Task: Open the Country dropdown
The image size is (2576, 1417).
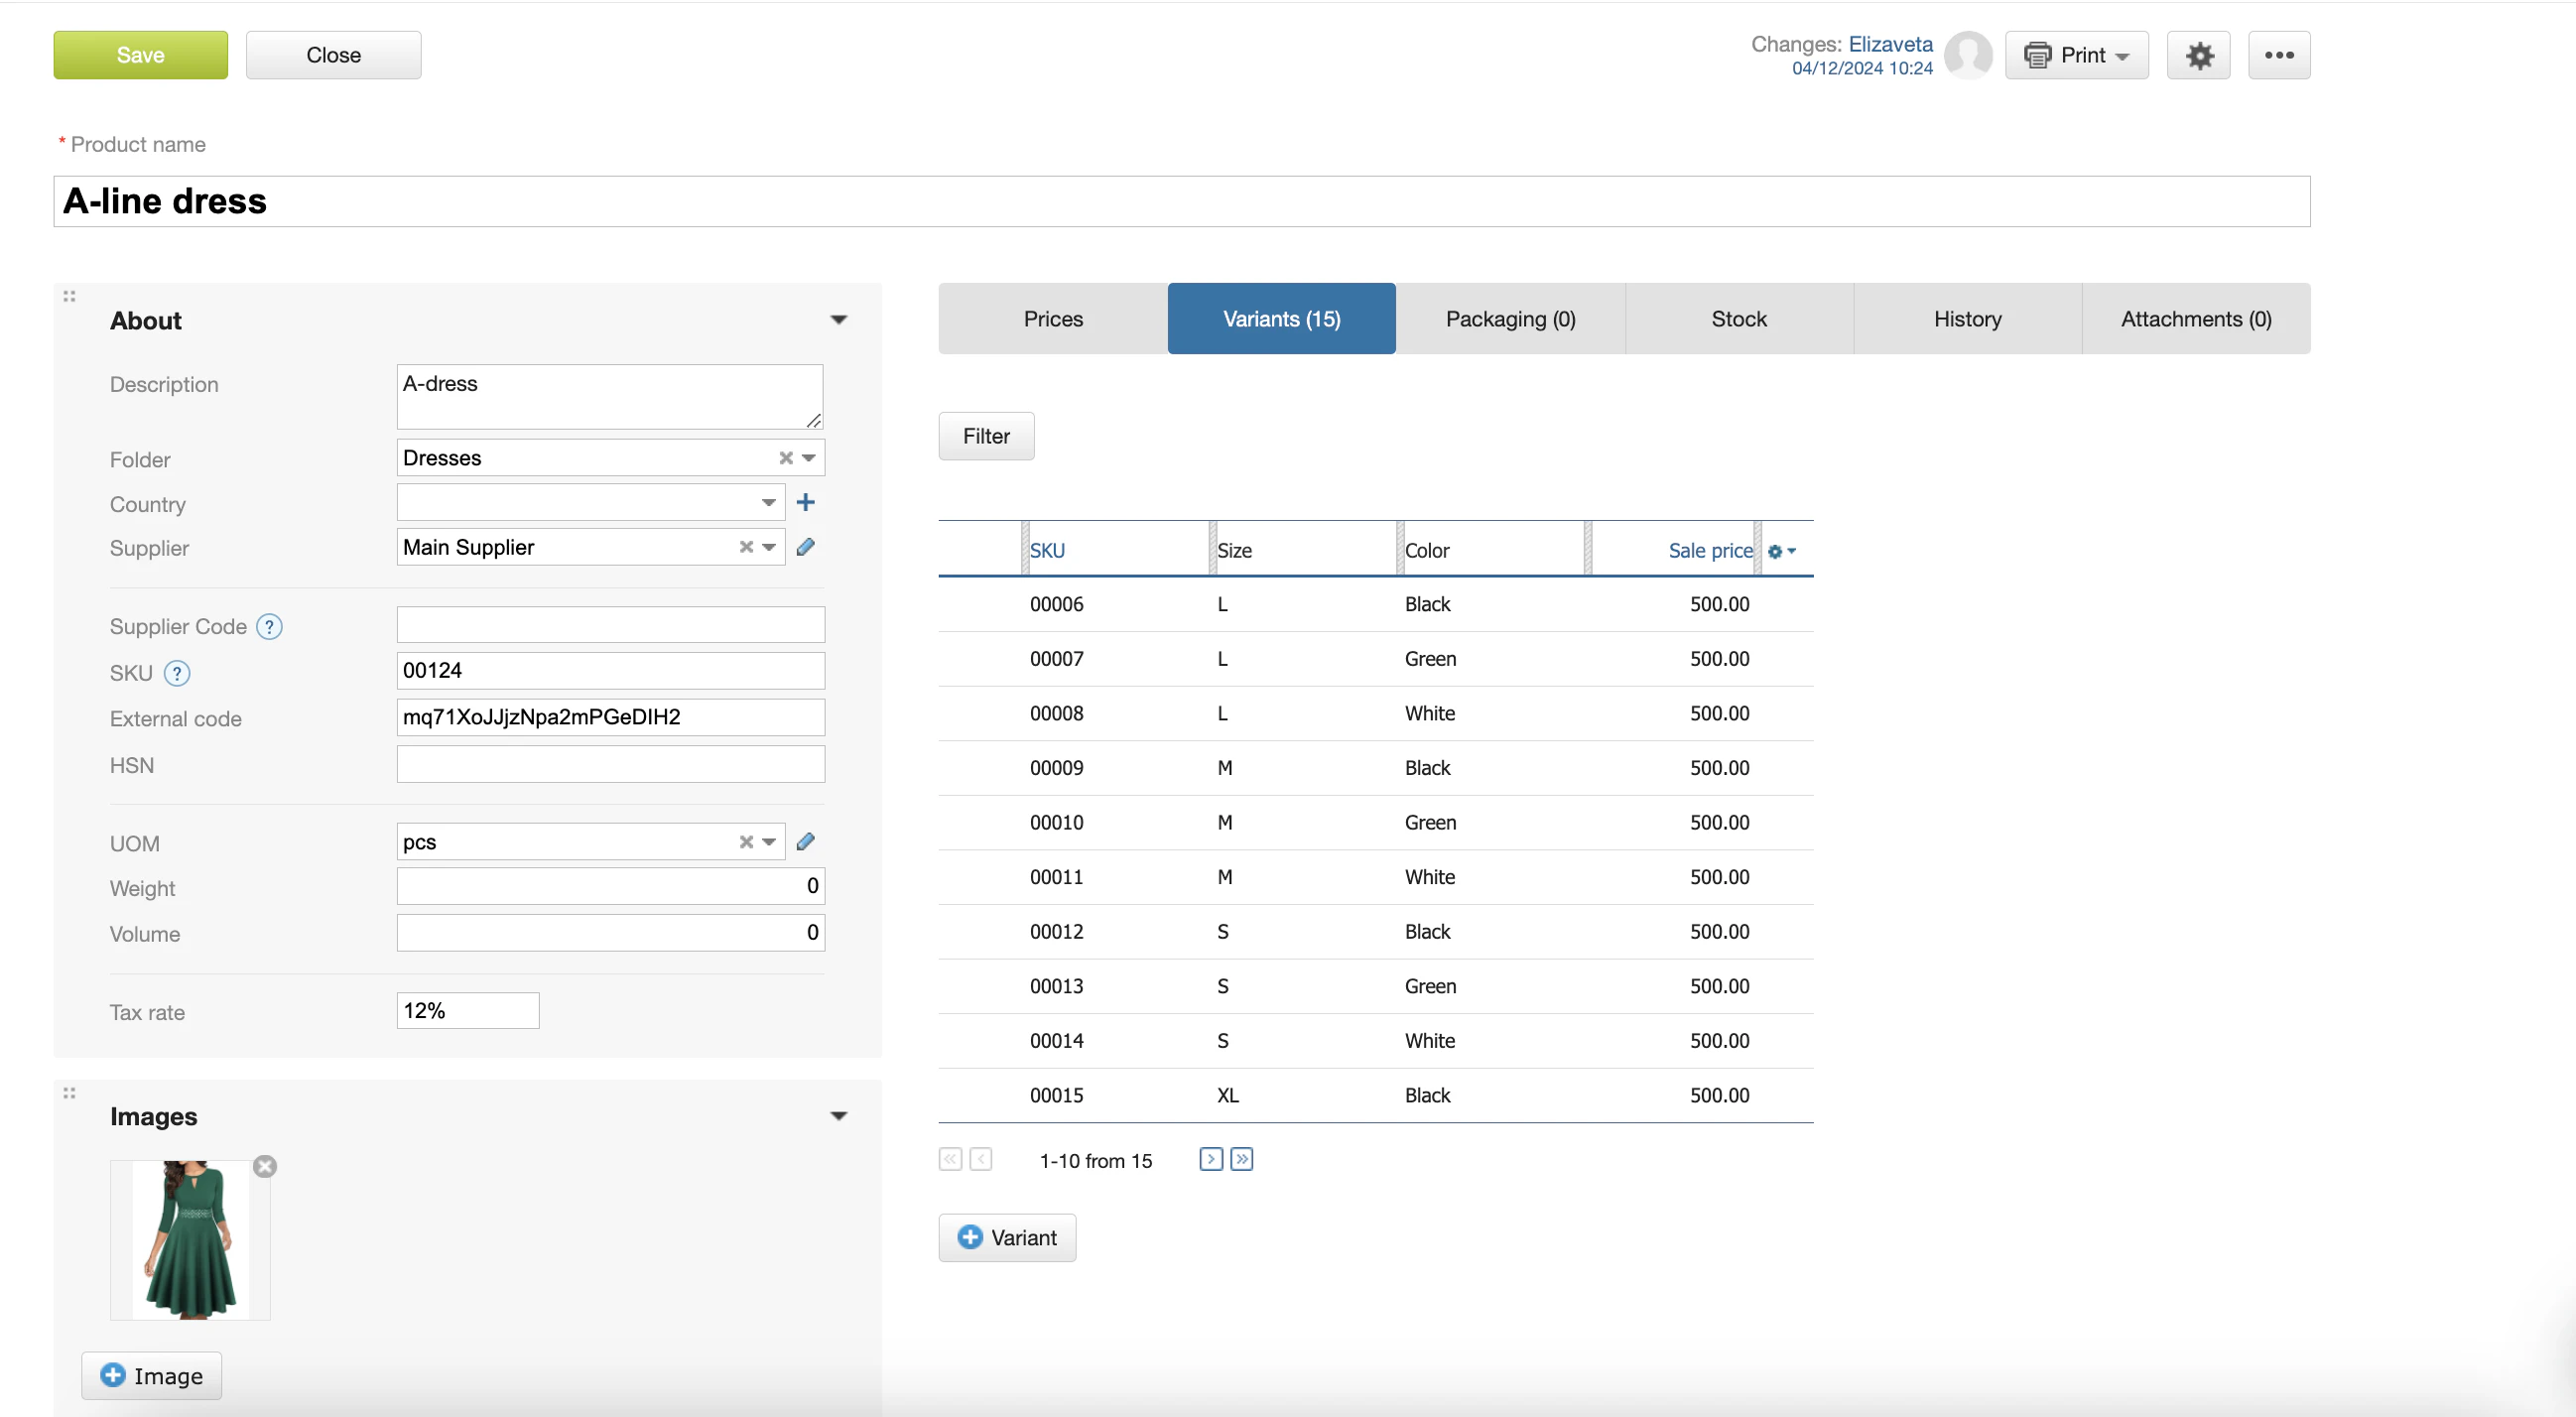Action: pyautogui.click(x=767, y=502)
